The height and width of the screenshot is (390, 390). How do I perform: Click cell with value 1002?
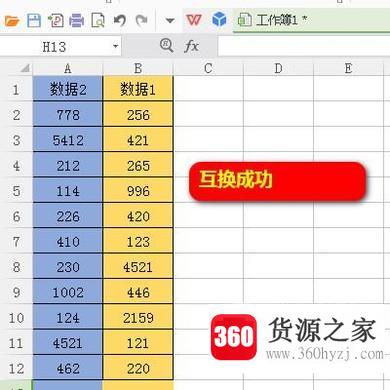[68, 292]
